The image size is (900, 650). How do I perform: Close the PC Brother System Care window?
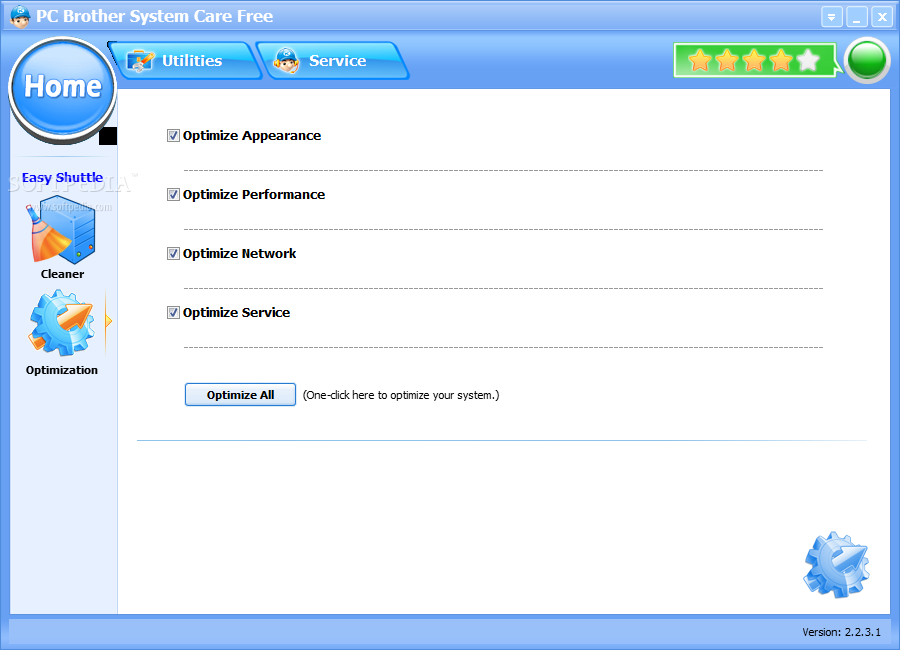[882, 17]
